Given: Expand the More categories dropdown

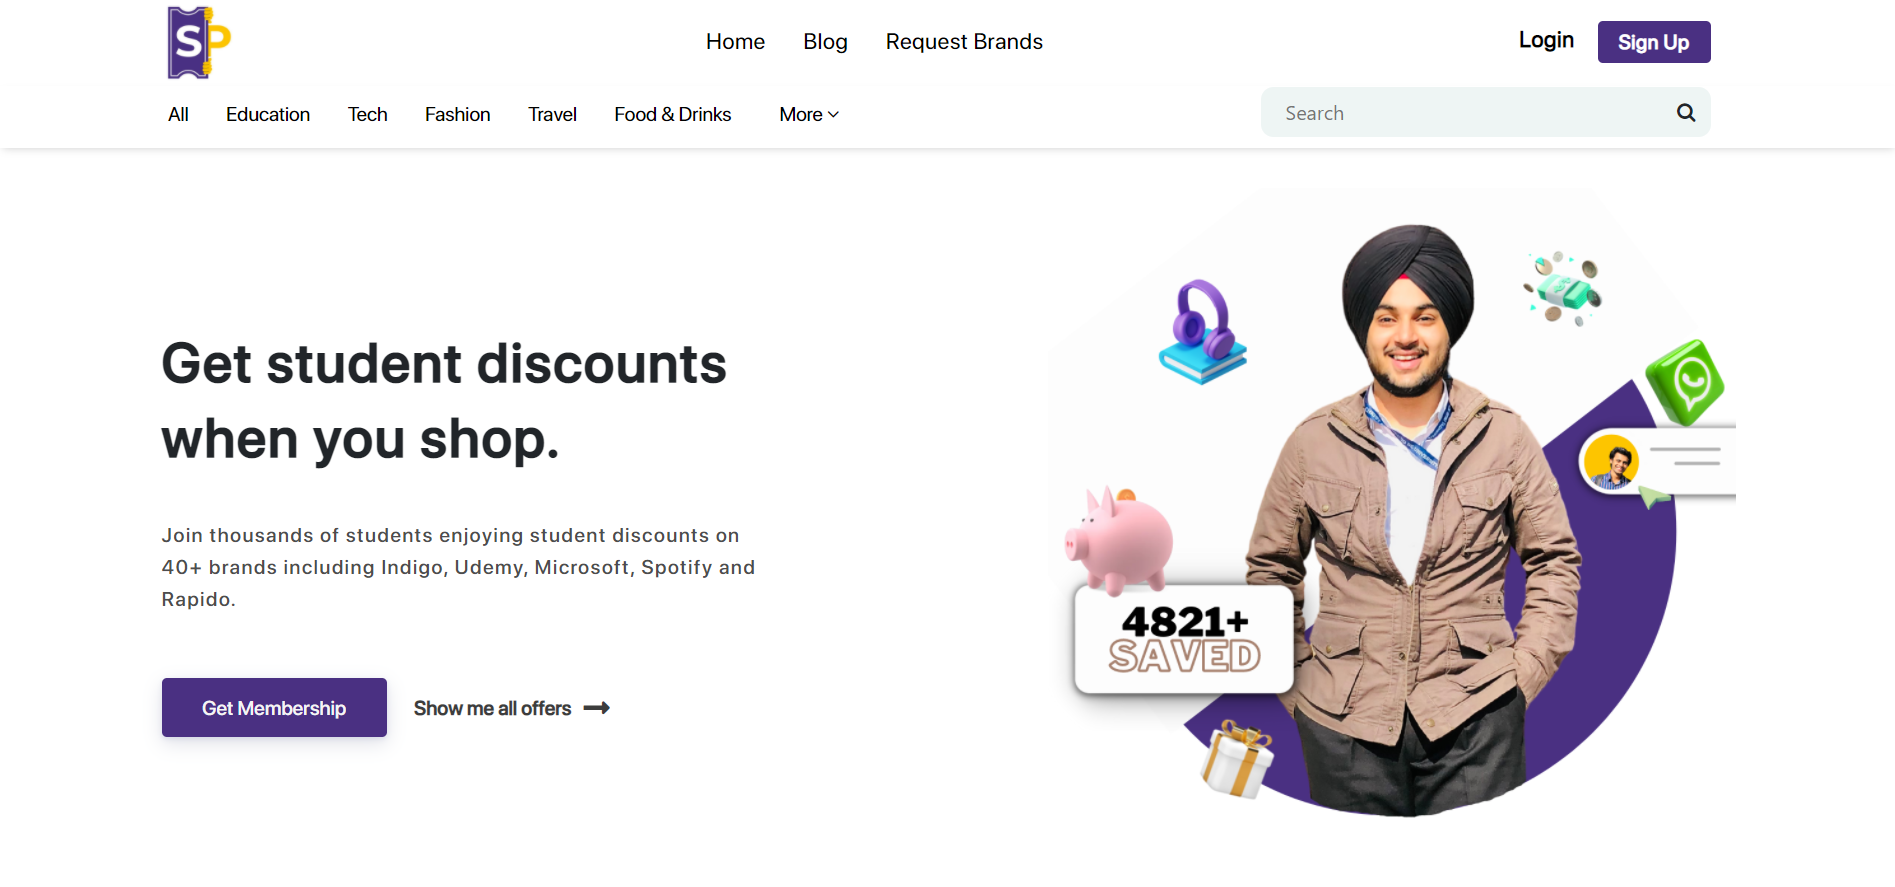Looking at the screenshot, I should [809, 115].
